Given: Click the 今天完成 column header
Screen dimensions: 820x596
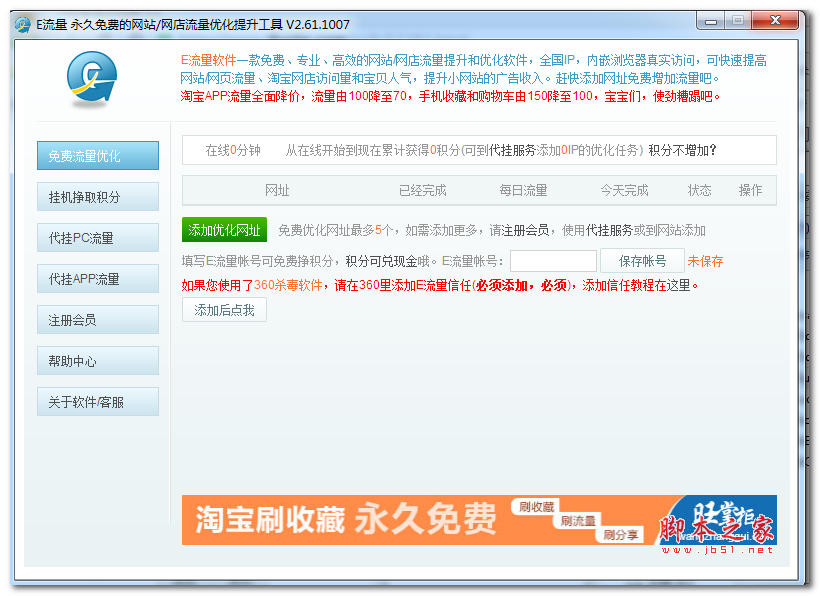Looking at the screenshot, I should click(x=624, y=190).
